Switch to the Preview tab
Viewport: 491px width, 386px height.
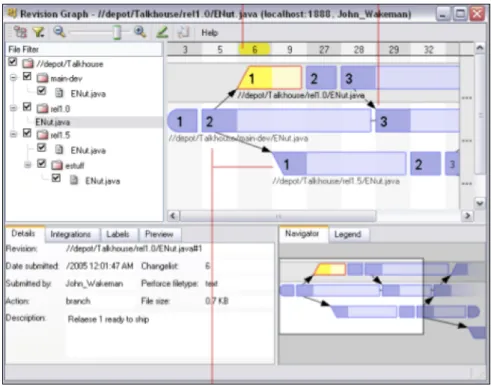click(x=159, y=234)
